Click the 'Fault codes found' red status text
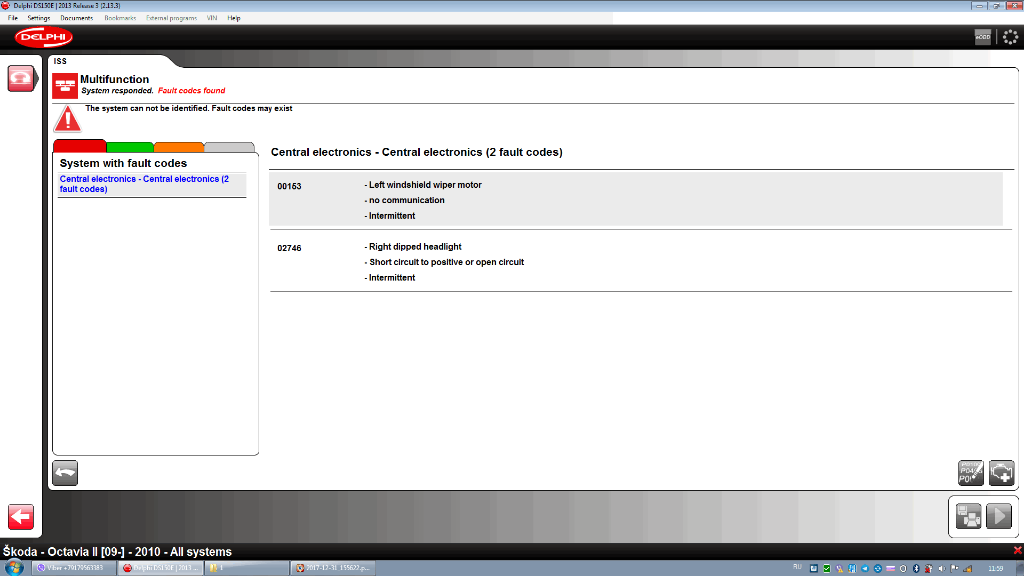Screen dimensions: 1024x576 tap(191, 91)
